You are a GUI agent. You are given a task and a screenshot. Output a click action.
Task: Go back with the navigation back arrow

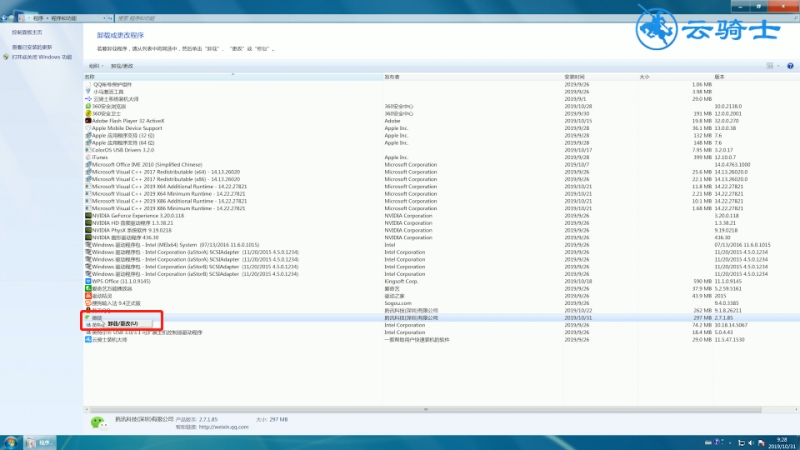(4, 18)
